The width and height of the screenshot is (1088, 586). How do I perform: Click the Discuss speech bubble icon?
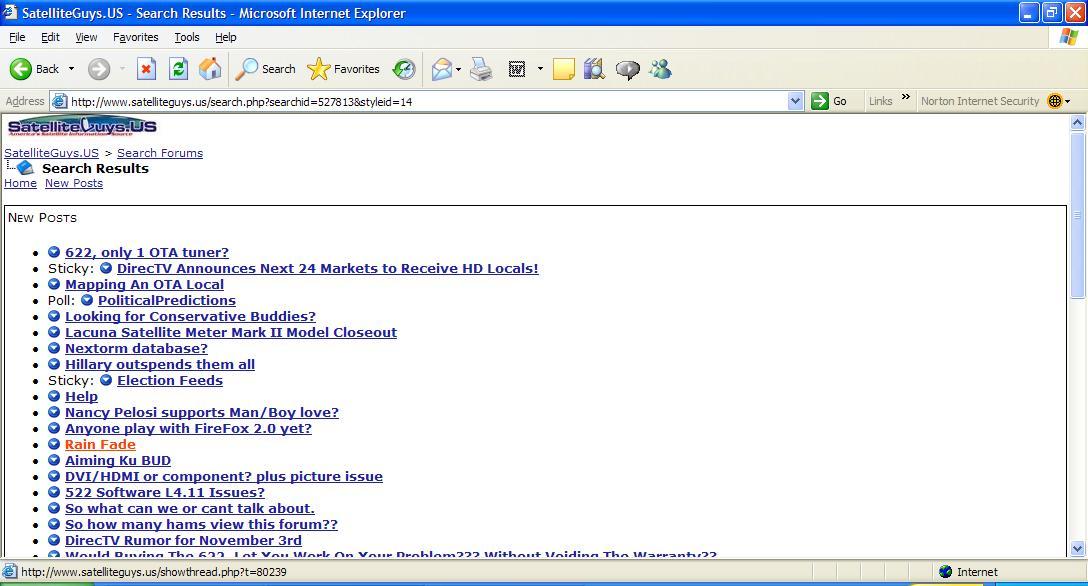[x=628, y=69]
